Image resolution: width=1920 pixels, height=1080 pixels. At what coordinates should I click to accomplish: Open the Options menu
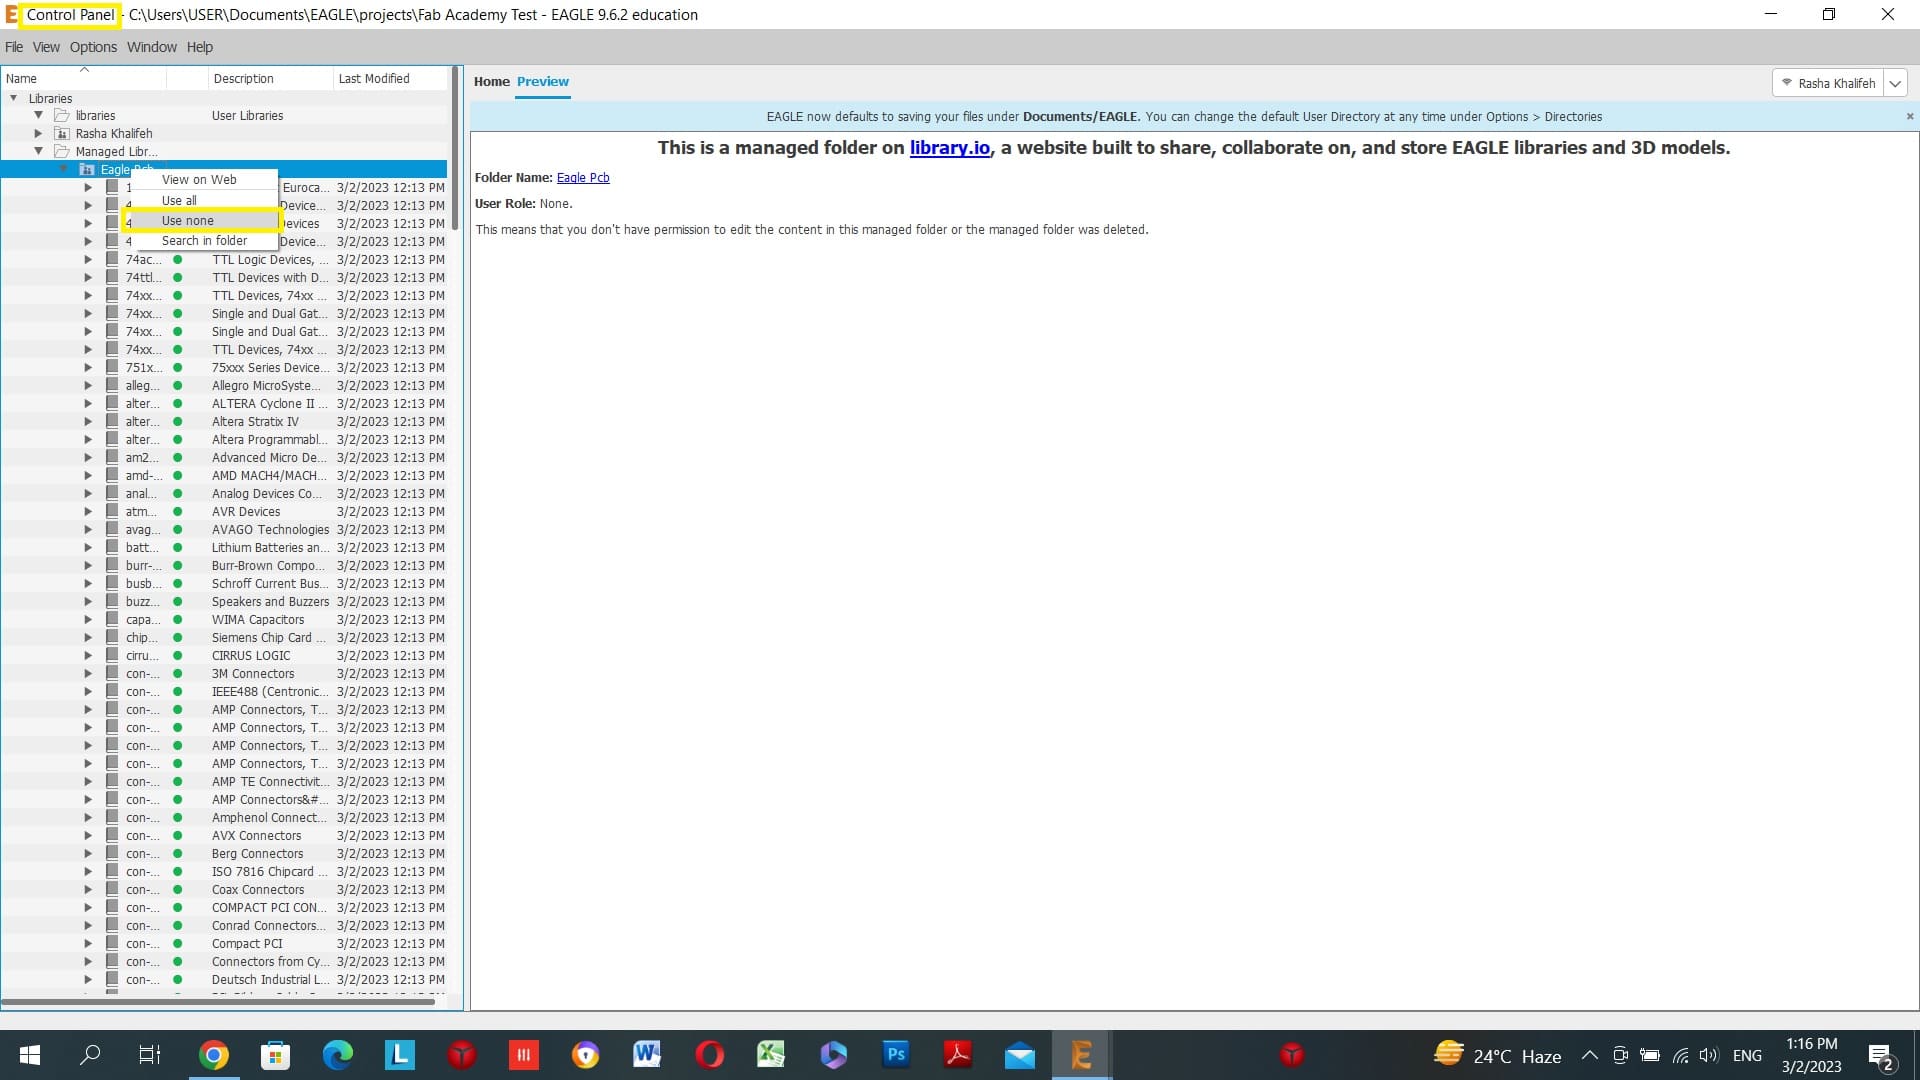[93, 47]
